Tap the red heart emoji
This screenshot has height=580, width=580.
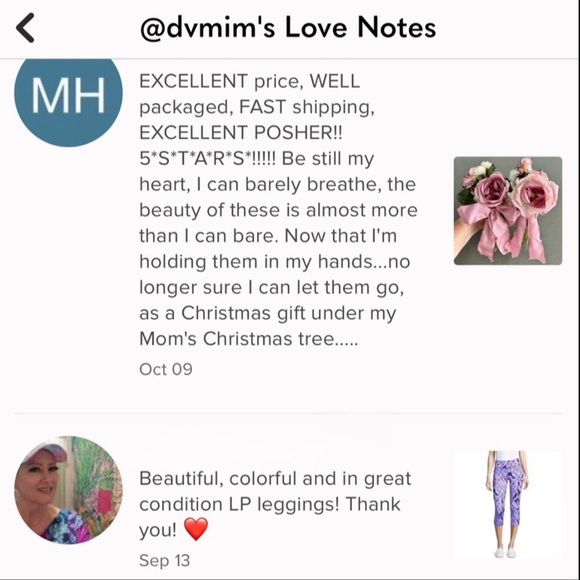(196, 529)
